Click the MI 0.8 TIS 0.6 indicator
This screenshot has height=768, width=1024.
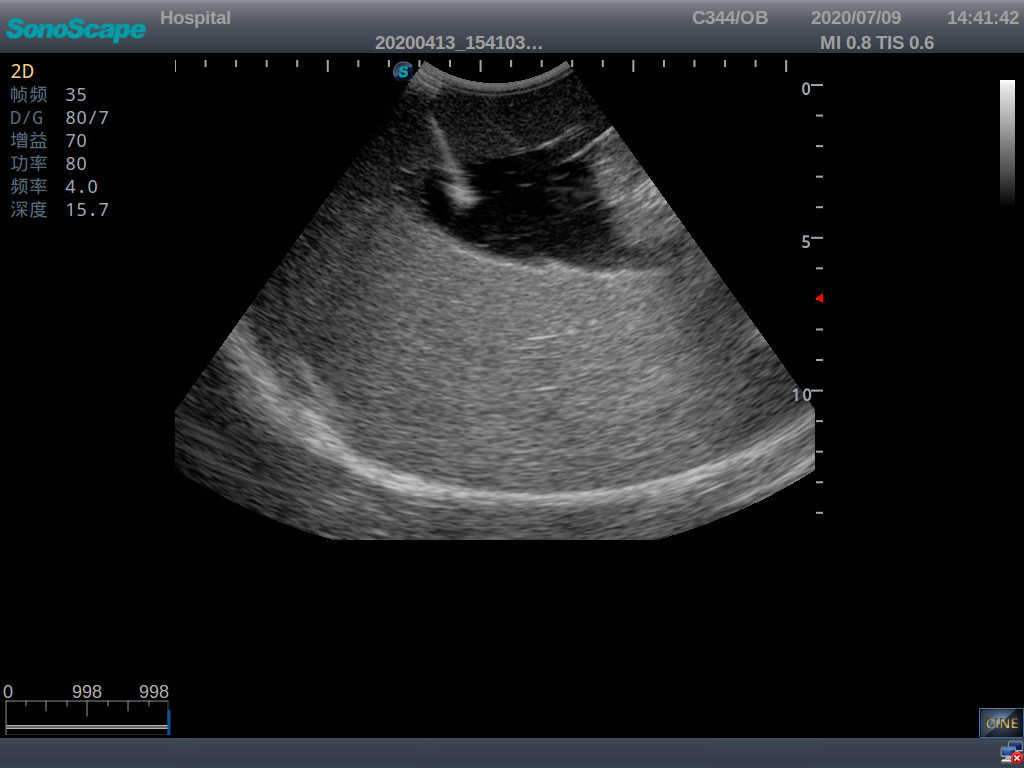(877, 43)
